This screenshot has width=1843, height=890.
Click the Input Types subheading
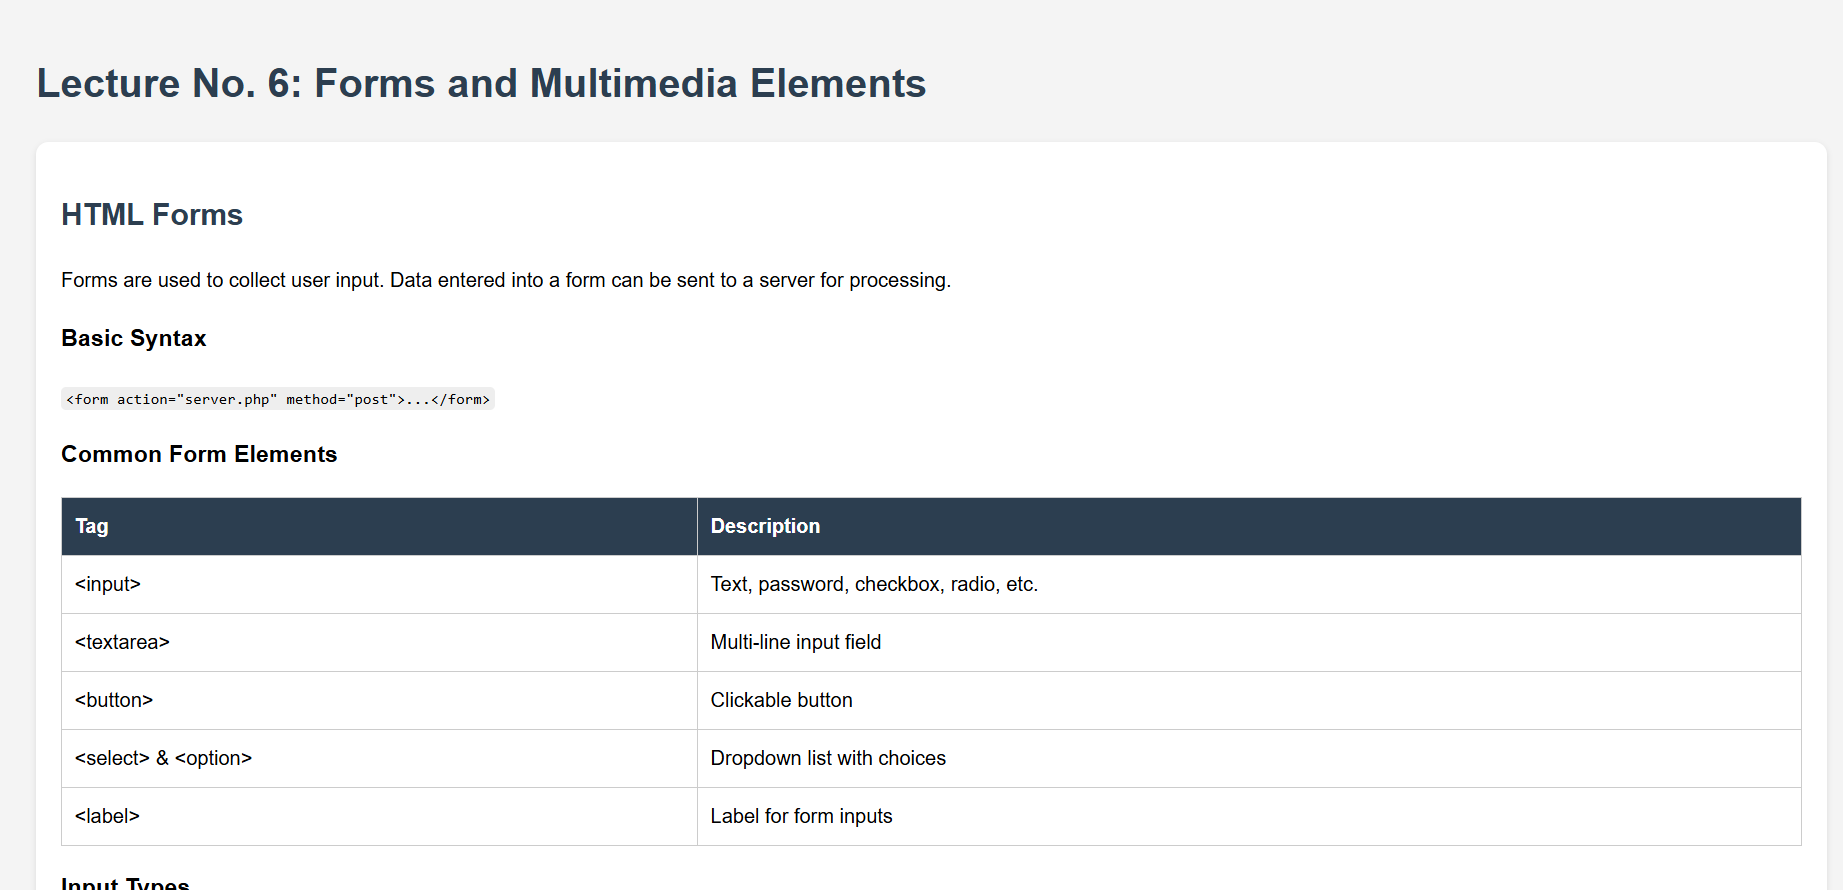[x=125, y=882]
